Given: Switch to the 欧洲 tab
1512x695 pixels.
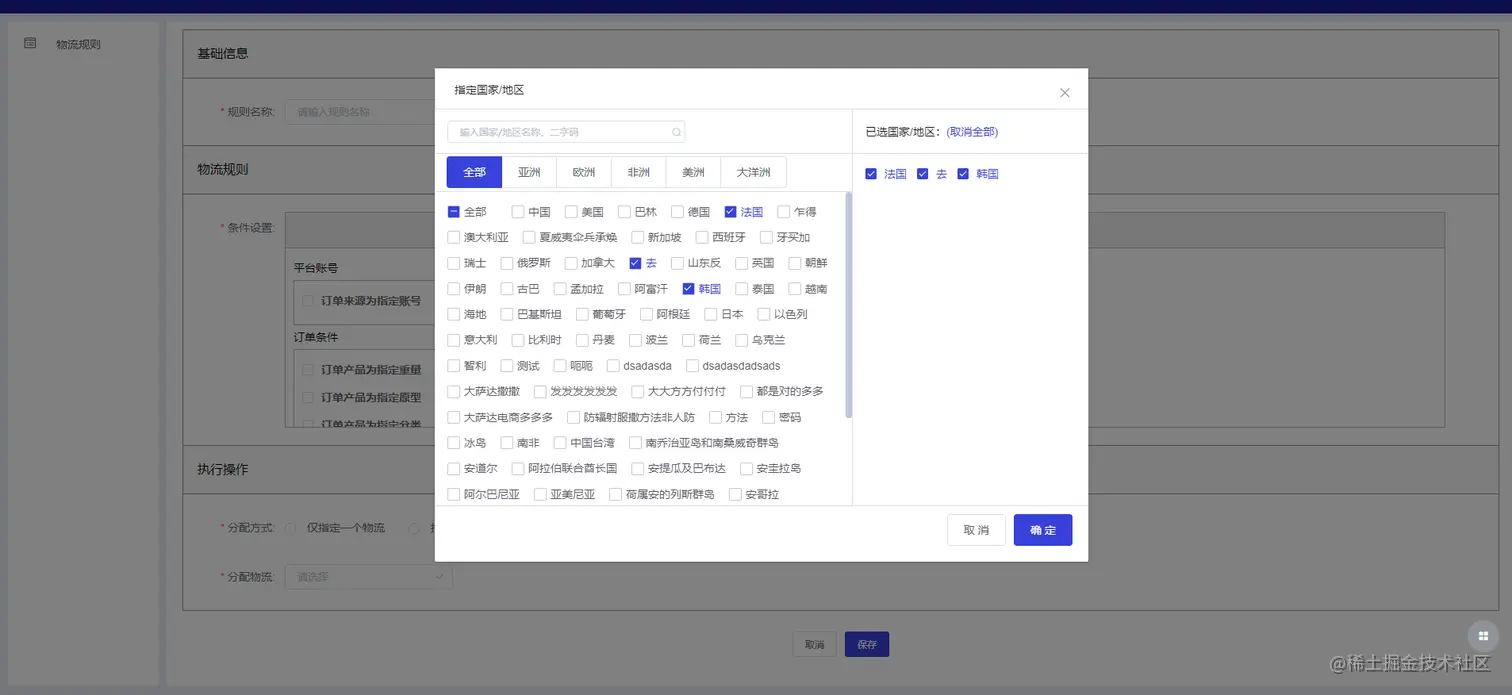Looking at the screenshot, I should pyautogui.click(x=584, y=172).
